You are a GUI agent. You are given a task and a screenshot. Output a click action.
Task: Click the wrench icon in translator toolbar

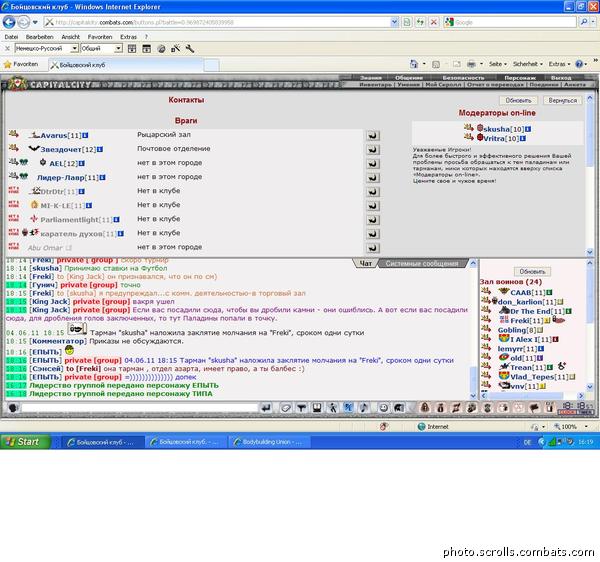(190, 49)
